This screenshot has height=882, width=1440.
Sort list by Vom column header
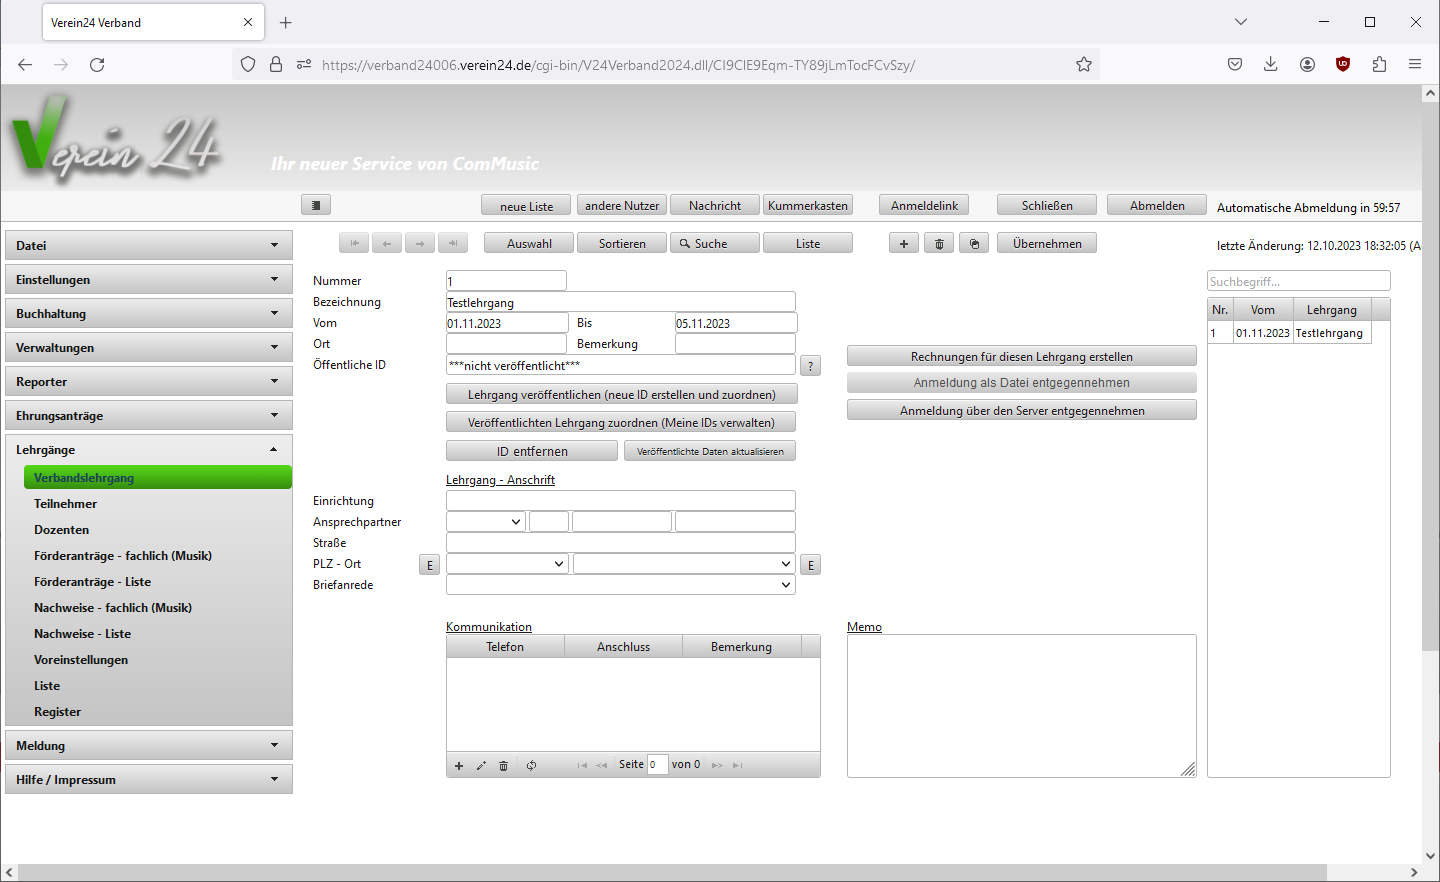point(1263,310)
